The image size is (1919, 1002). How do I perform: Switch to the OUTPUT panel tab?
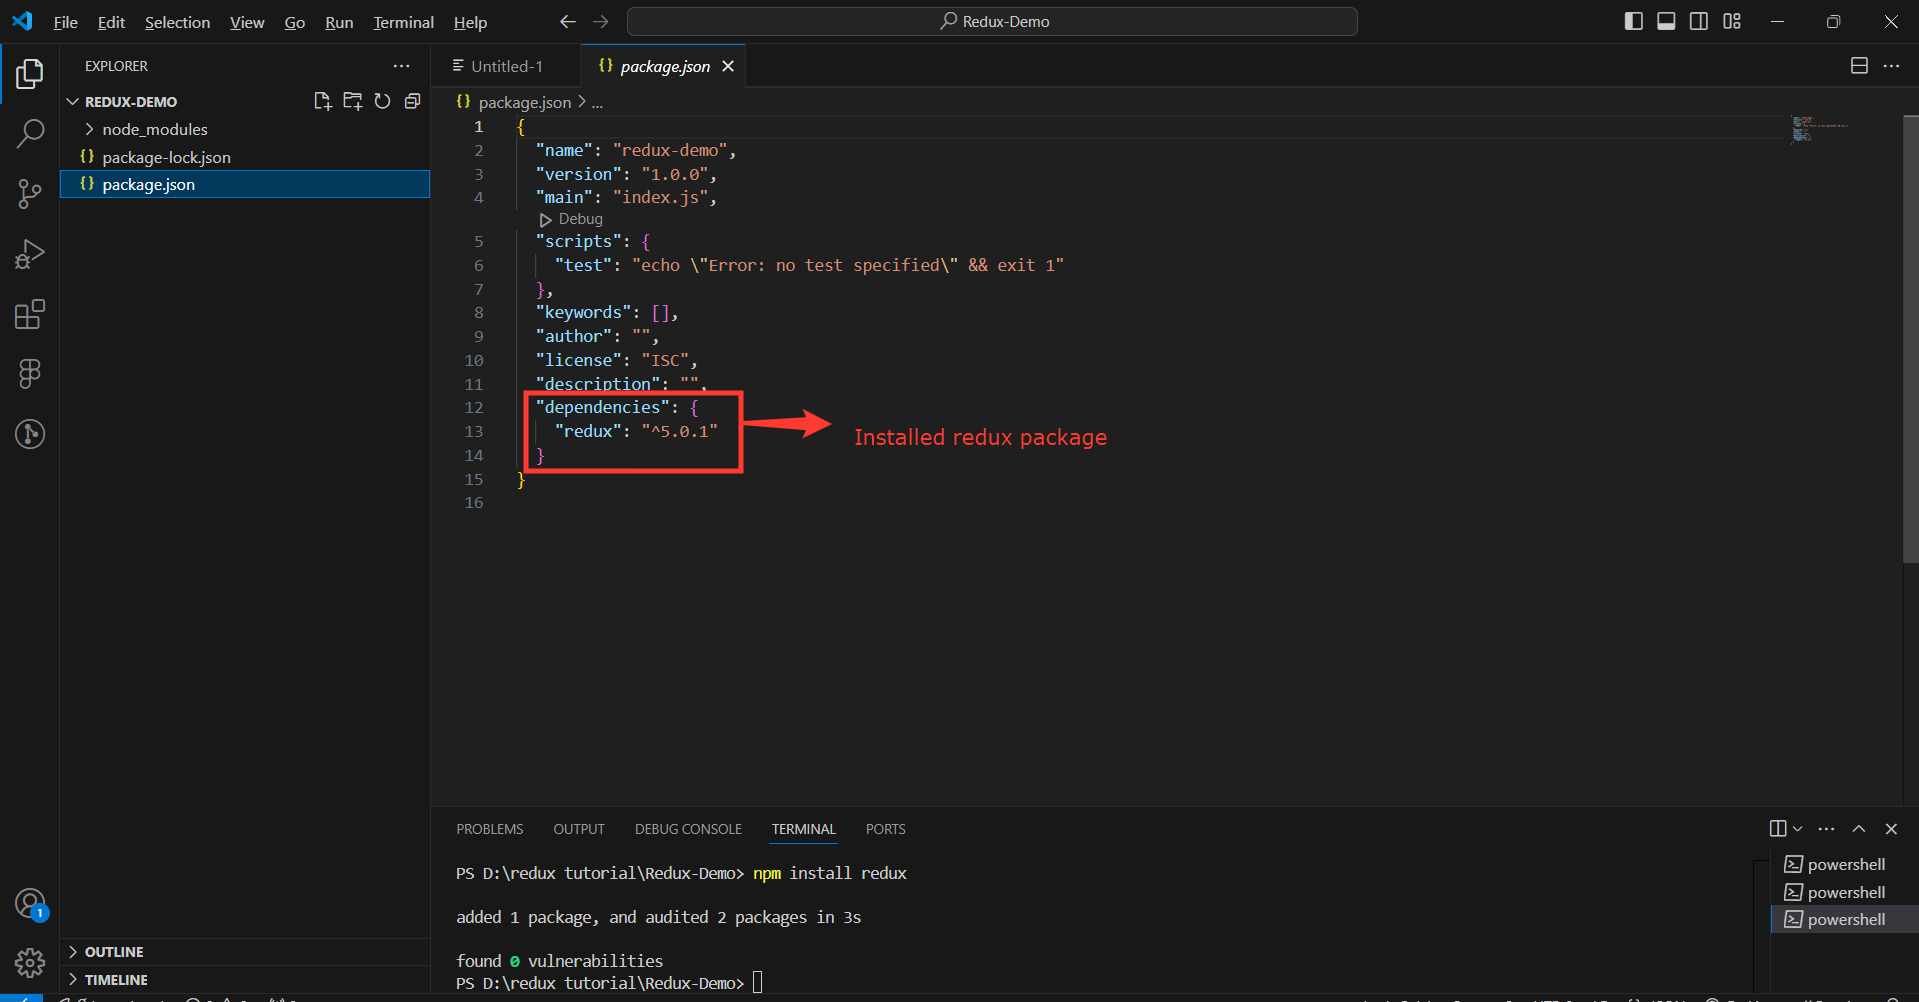click(579, 829)
